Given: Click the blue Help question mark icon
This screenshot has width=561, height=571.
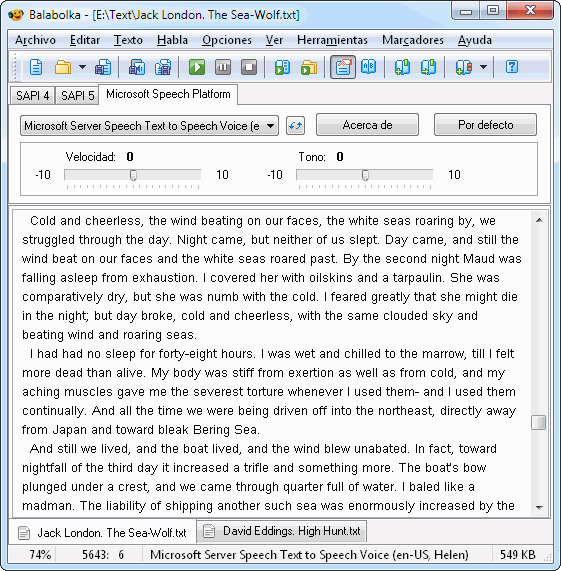Looking at the screenshot, I should click(511, 67).
